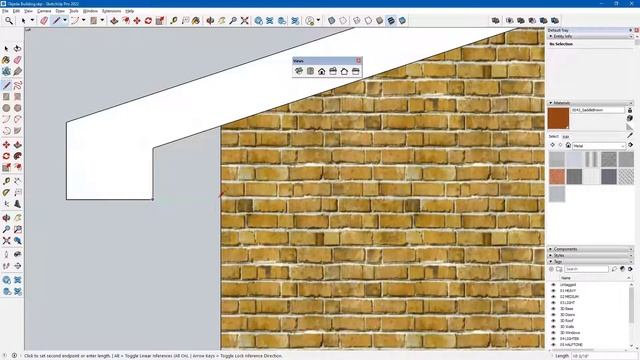
Task: Select the Rotate tool in top toolbar
Action: (x=148, y=20)
